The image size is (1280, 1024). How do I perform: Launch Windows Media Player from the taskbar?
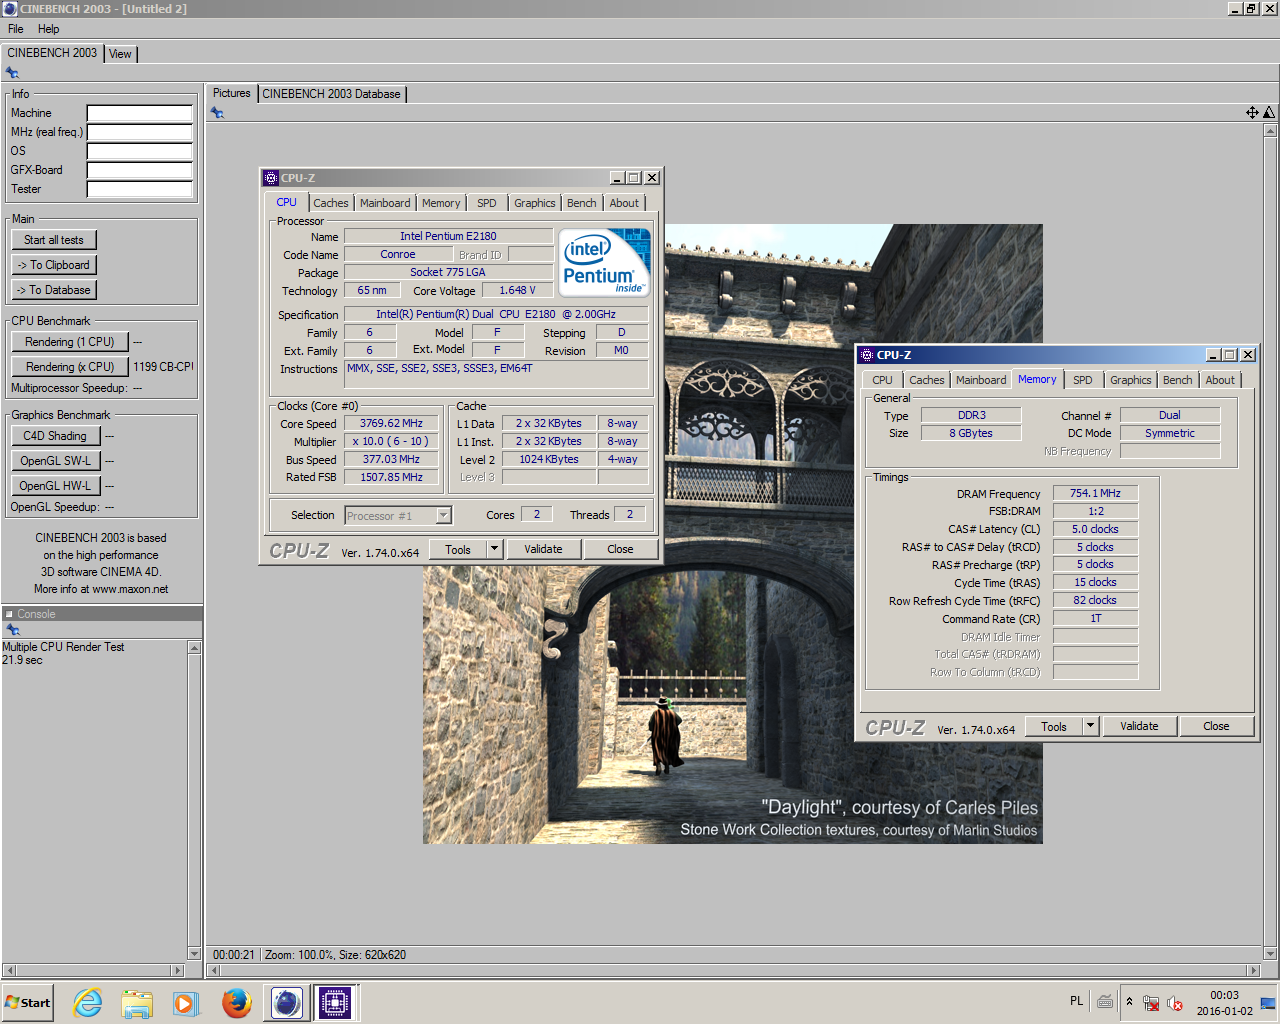(x=186, y=1002)
